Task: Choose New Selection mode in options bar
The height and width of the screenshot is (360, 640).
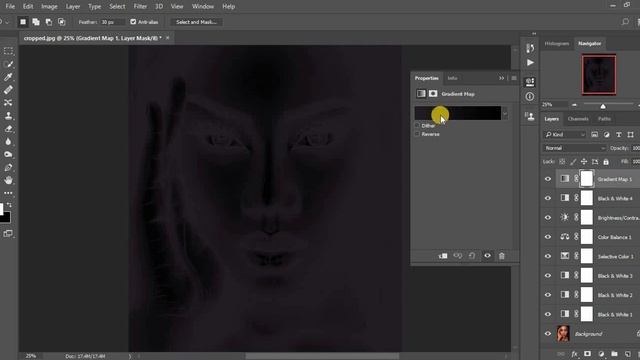Action: click(x=23, y=22)
